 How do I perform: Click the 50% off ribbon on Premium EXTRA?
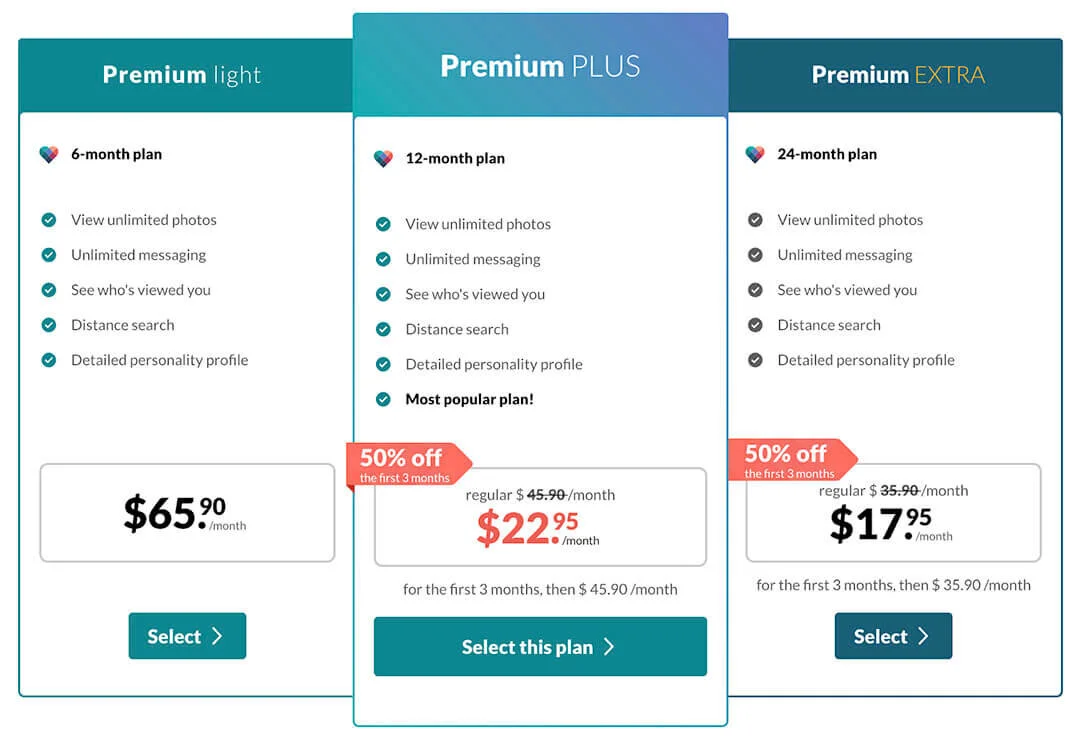coord(792,460)
